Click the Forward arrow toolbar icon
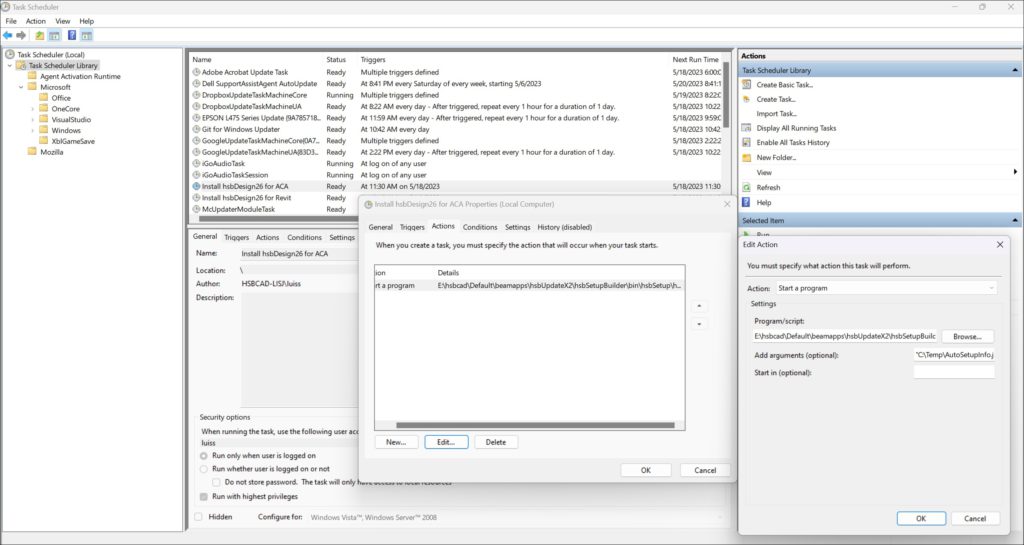This screenshot has height=545, width=1024. point(21,35)
